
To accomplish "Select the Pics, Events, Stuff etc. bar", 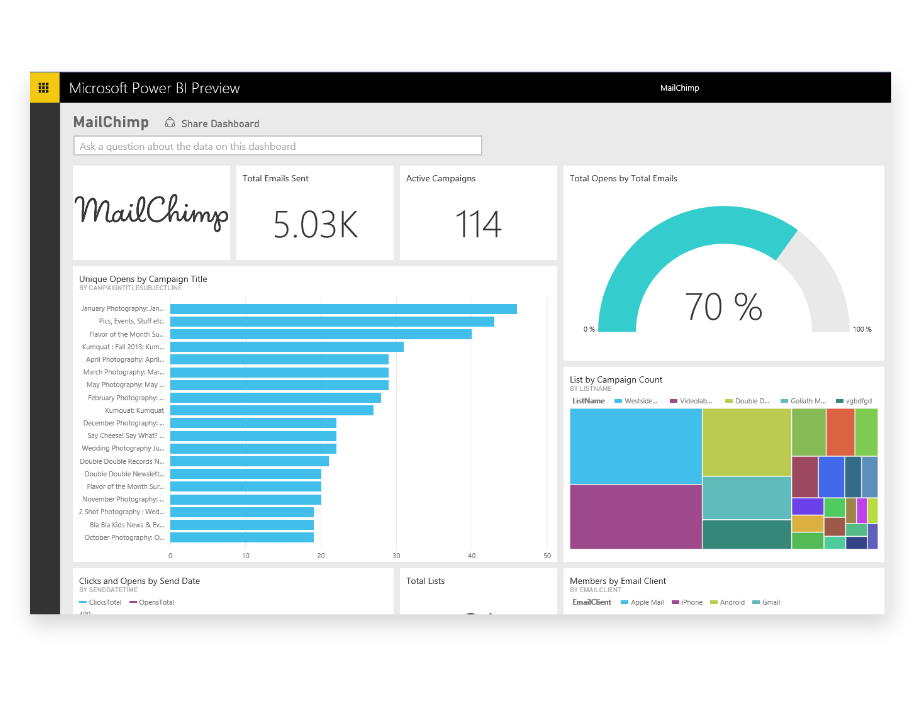I will (332, 322).
